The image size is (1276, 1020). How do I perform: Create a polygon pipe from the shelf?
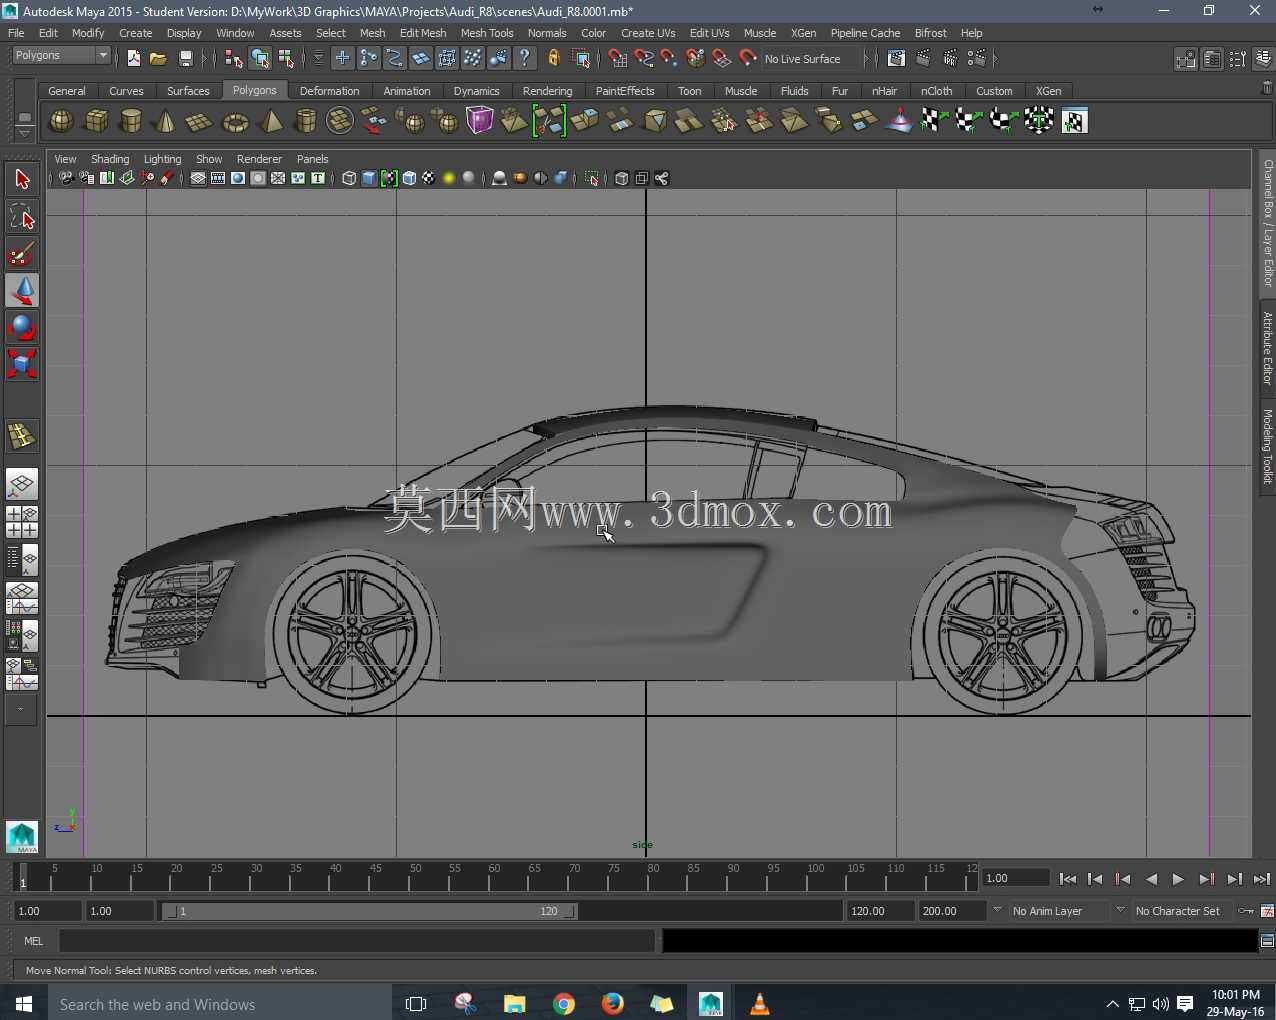305,121
